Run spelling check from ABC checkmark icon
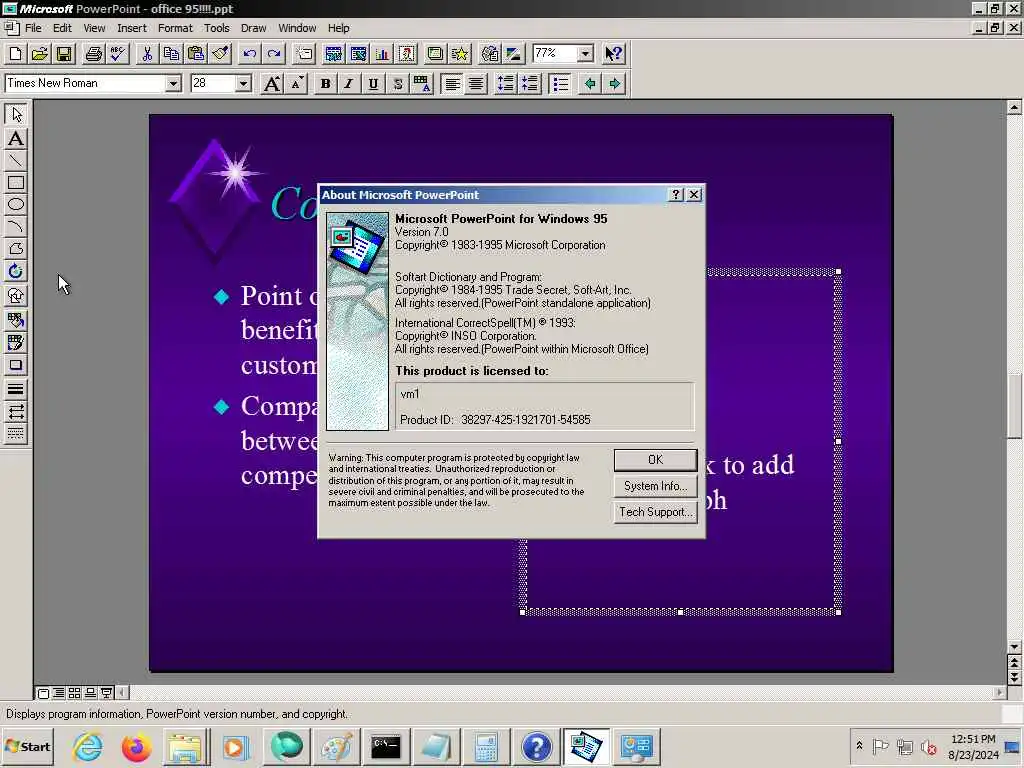This screenshot has height=768, width=1024. [118, 54]
